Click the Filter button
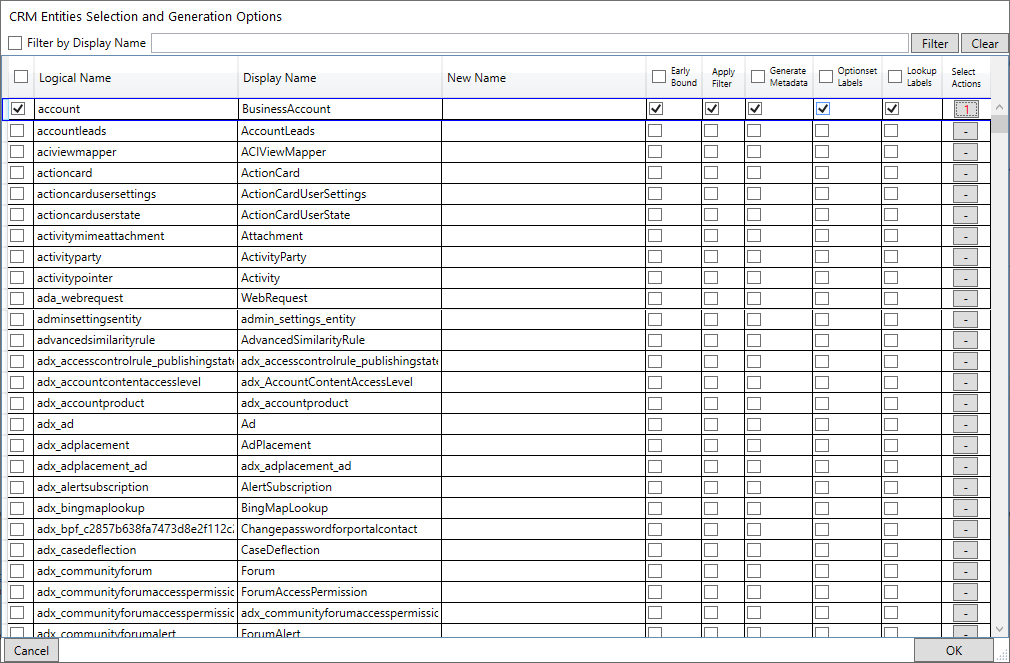This screenshot has width=1010, height=663. (935, 43)
